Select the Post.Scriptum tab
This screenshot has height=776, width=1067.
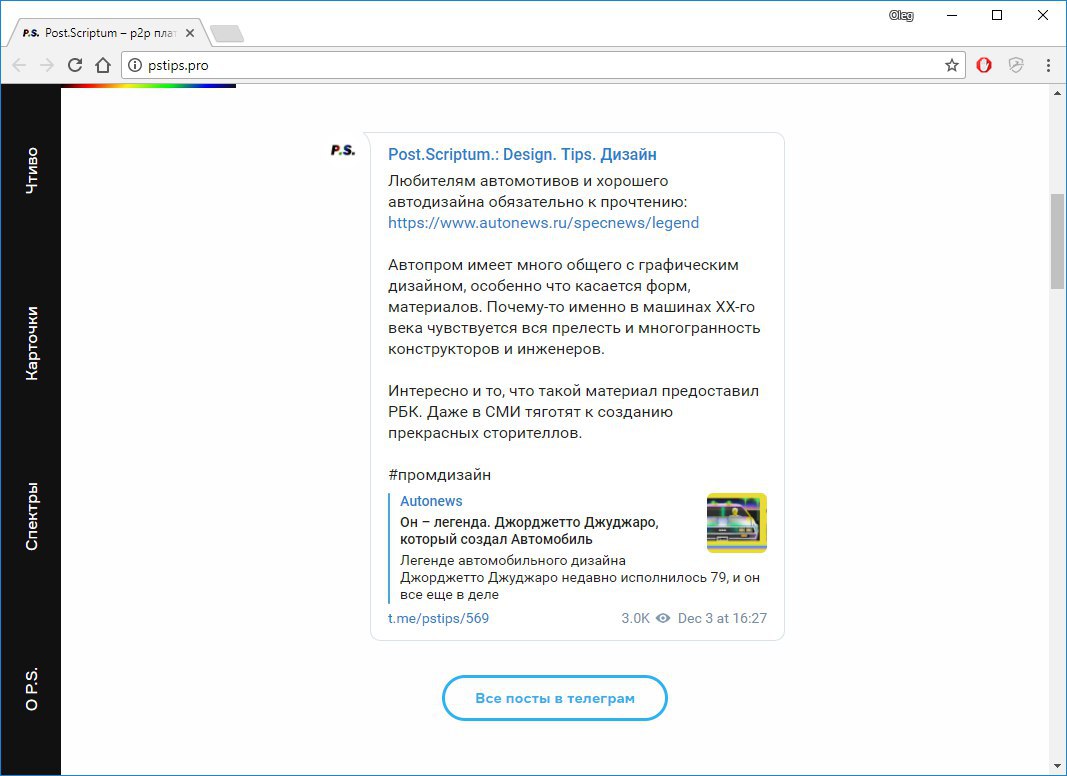point(109,33)
